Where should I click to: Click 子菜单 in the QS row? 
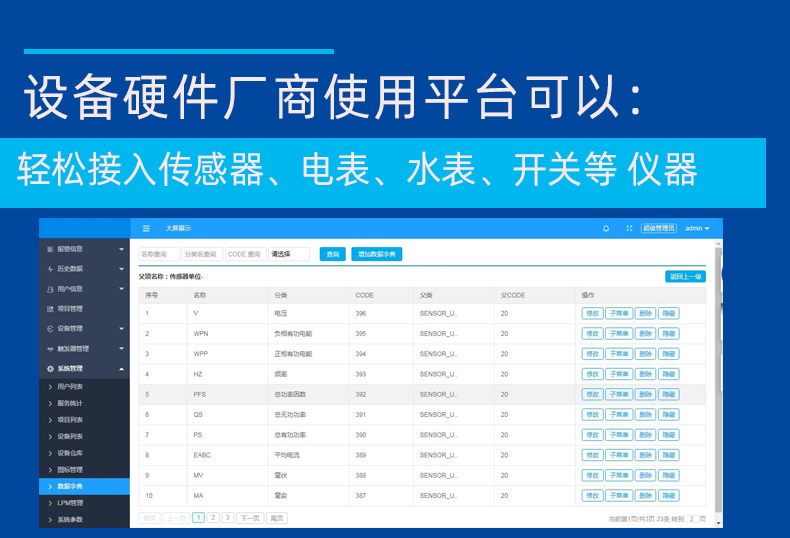tap(619, 415)
